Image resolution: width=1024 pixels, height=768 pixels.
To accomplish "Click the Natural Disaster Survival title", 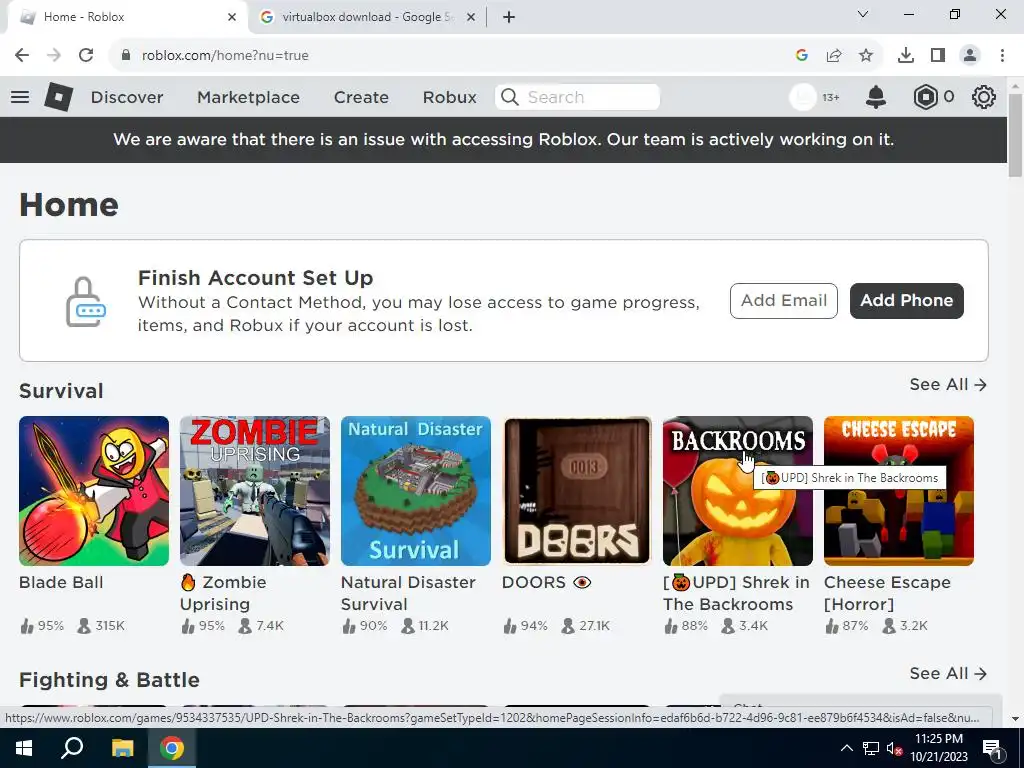I will pos(408,593).
